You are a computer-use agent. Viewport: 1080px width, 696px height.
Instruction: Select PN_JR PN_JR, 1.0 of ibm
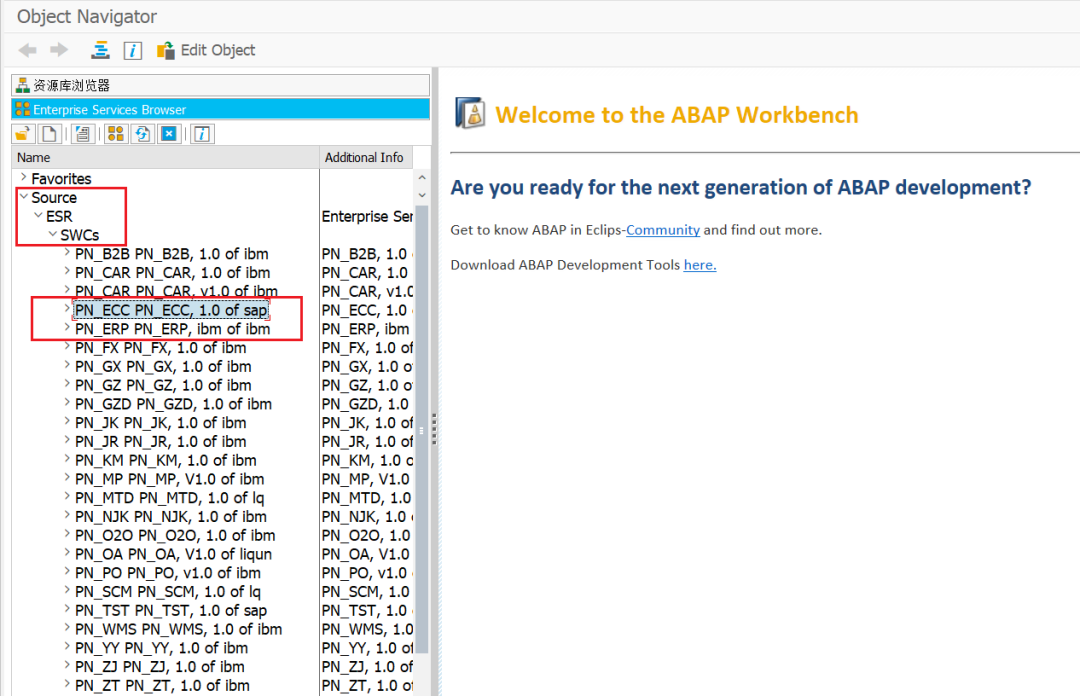coord(160,441)
